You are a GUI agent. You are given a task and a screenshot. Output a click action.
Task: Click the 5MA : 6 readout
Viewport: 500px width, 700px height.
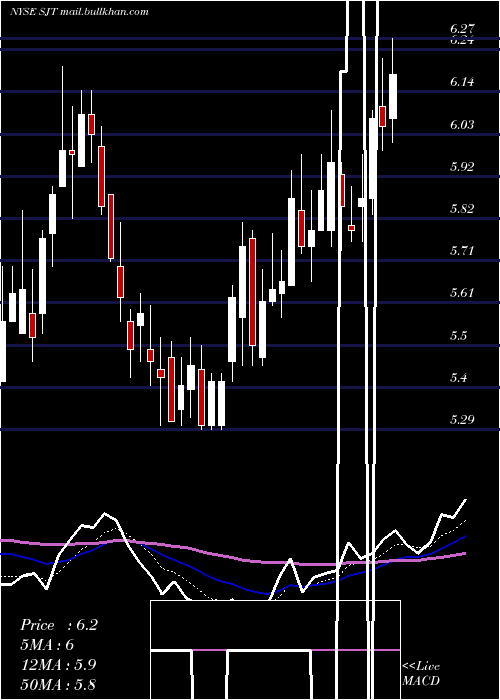[x=47, y=645]
